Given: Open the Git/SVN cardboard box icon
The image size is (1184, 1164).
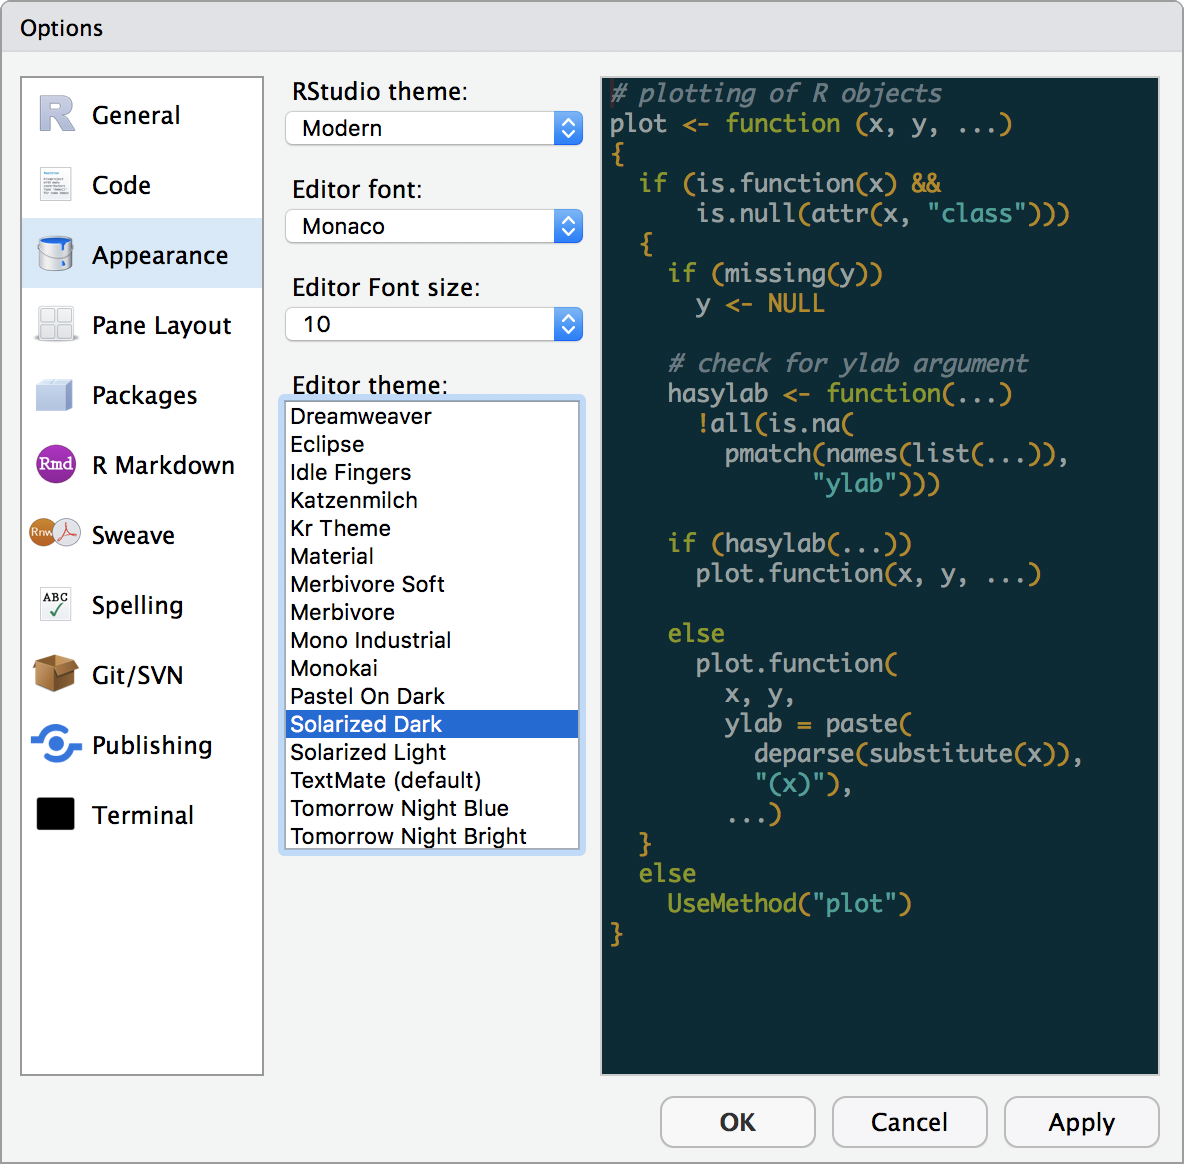Looking at the screenshot, I should coord(55,674).
